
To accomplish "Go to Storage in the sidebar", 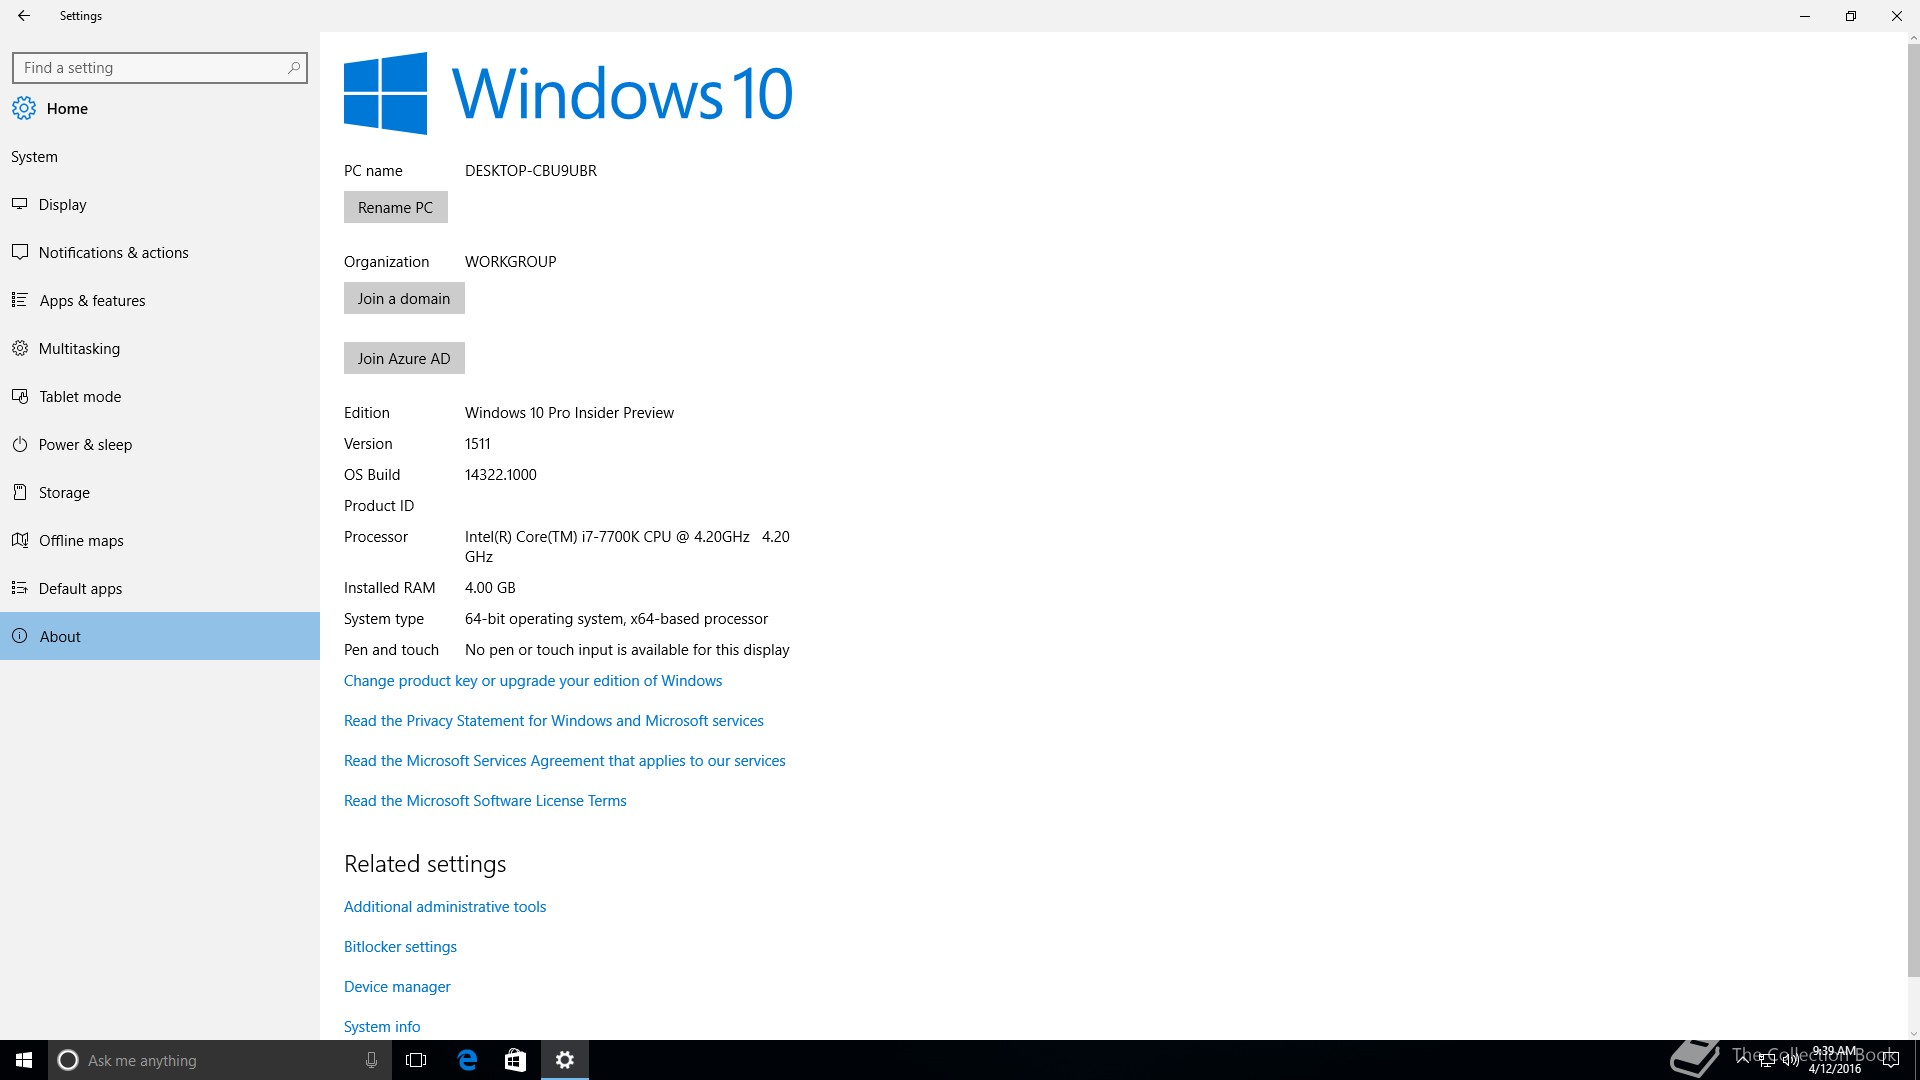I will click(160, 492).
